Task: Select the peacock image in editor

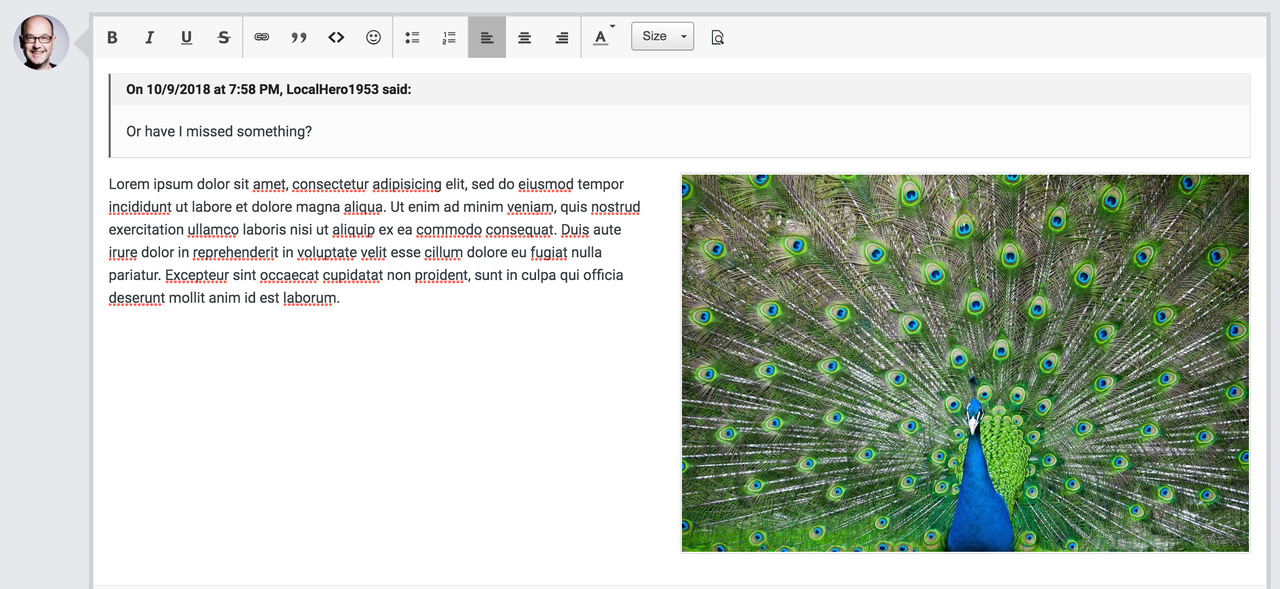Action: 965,363
